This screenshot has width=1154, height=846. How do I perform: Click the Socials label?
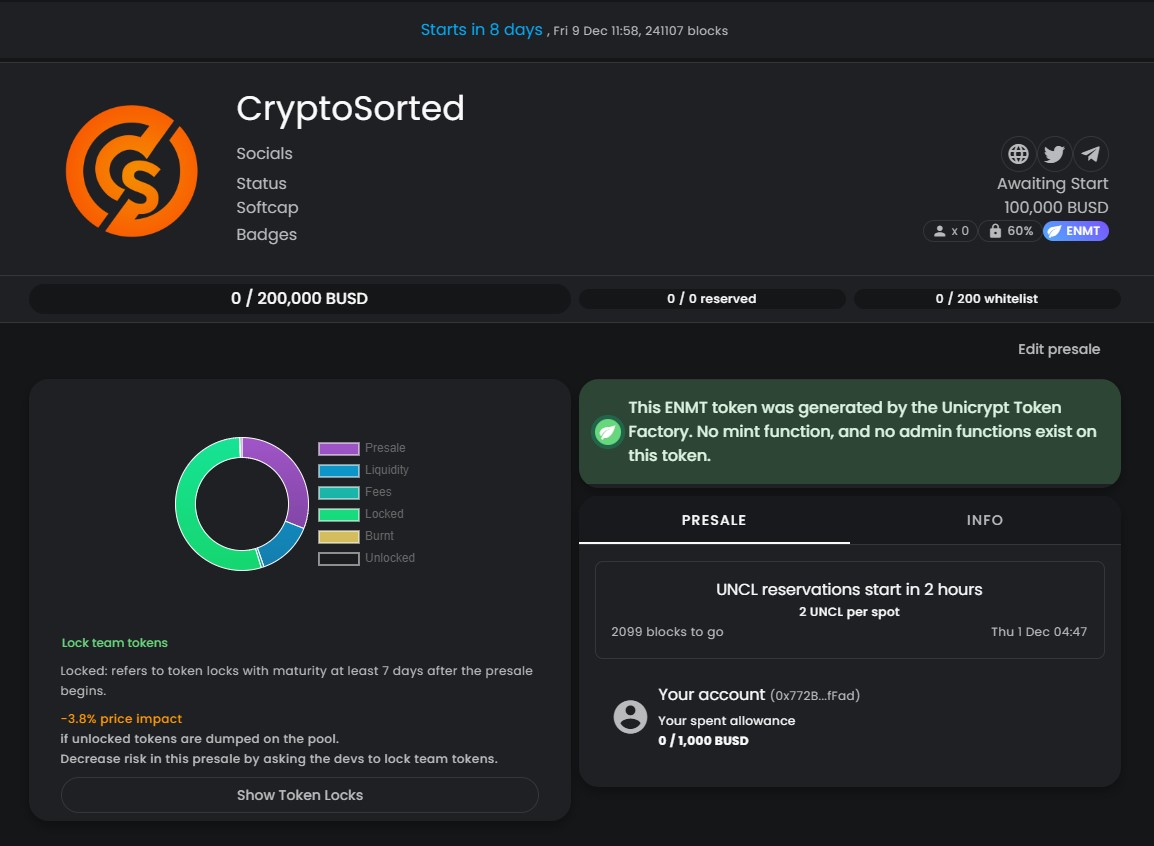[x=264, y=154]
